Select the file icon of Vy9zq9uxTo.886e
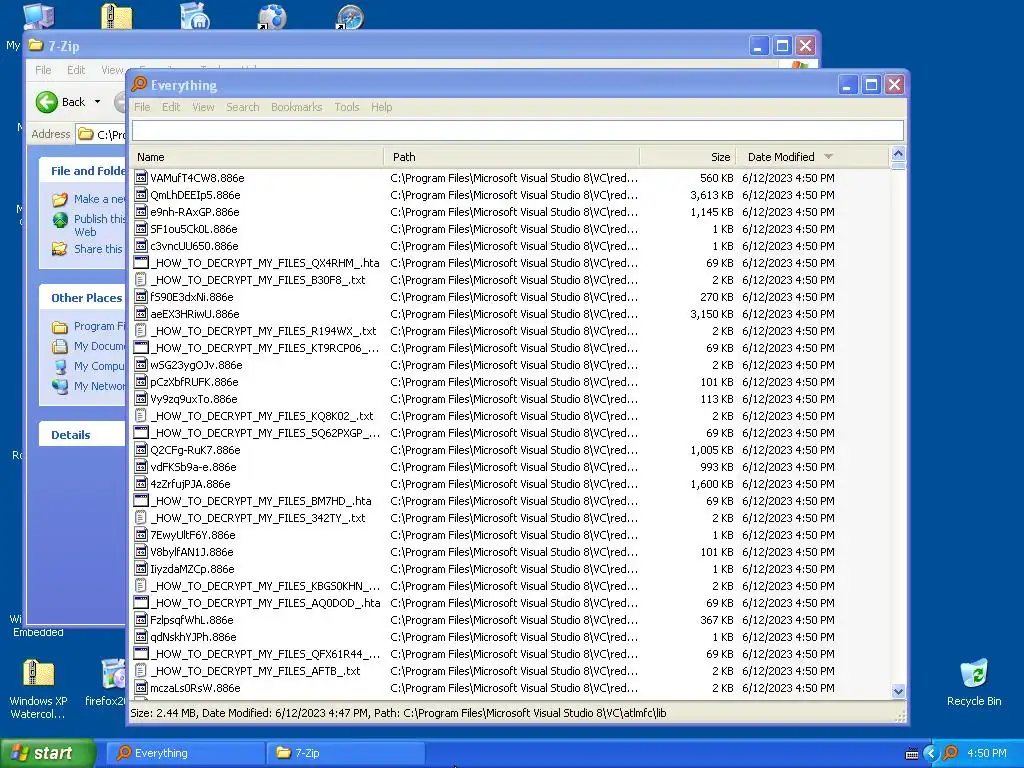 (140, 398)
